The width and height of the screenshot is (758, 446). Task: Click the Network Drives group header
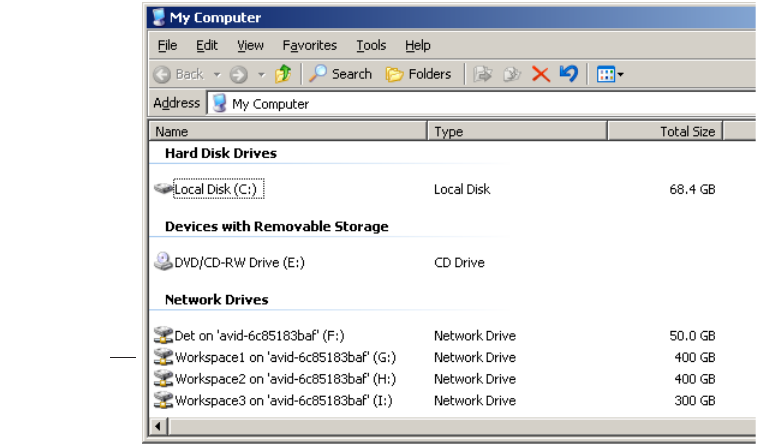[217, 300]
